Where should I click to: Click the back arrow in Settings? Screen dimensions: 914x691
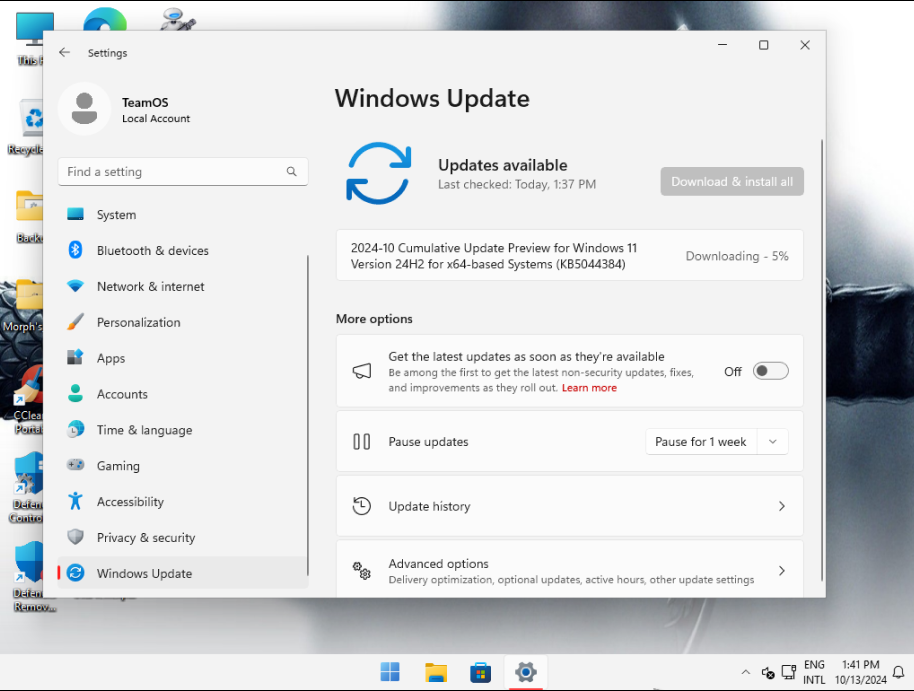coord(64,52)
